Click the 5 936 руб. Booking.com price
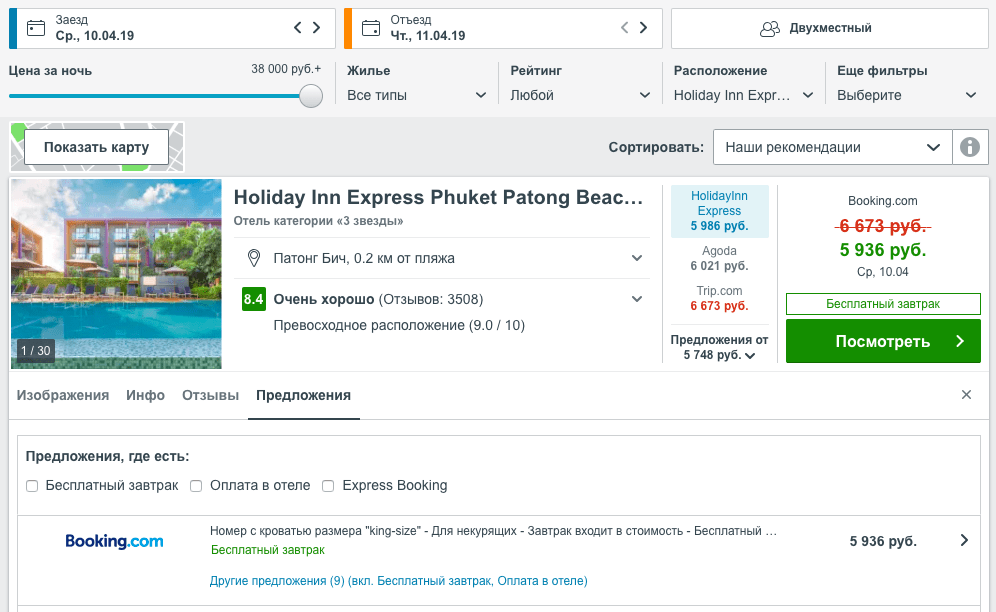 [x=883, y=250]
